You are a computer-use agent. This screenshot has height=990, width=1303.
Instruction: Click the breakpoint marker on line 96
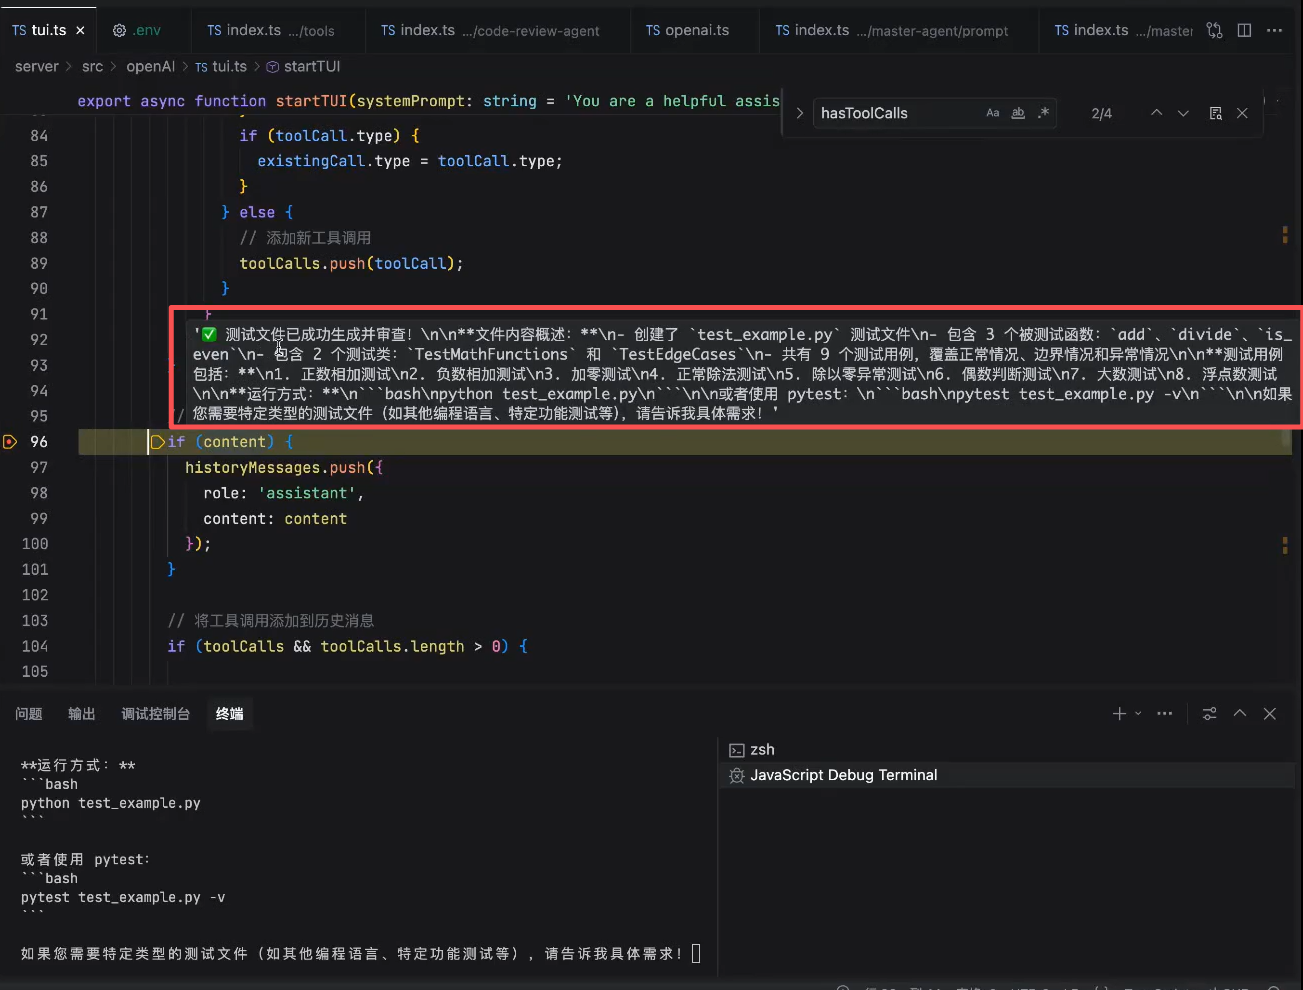click(10, 442)
